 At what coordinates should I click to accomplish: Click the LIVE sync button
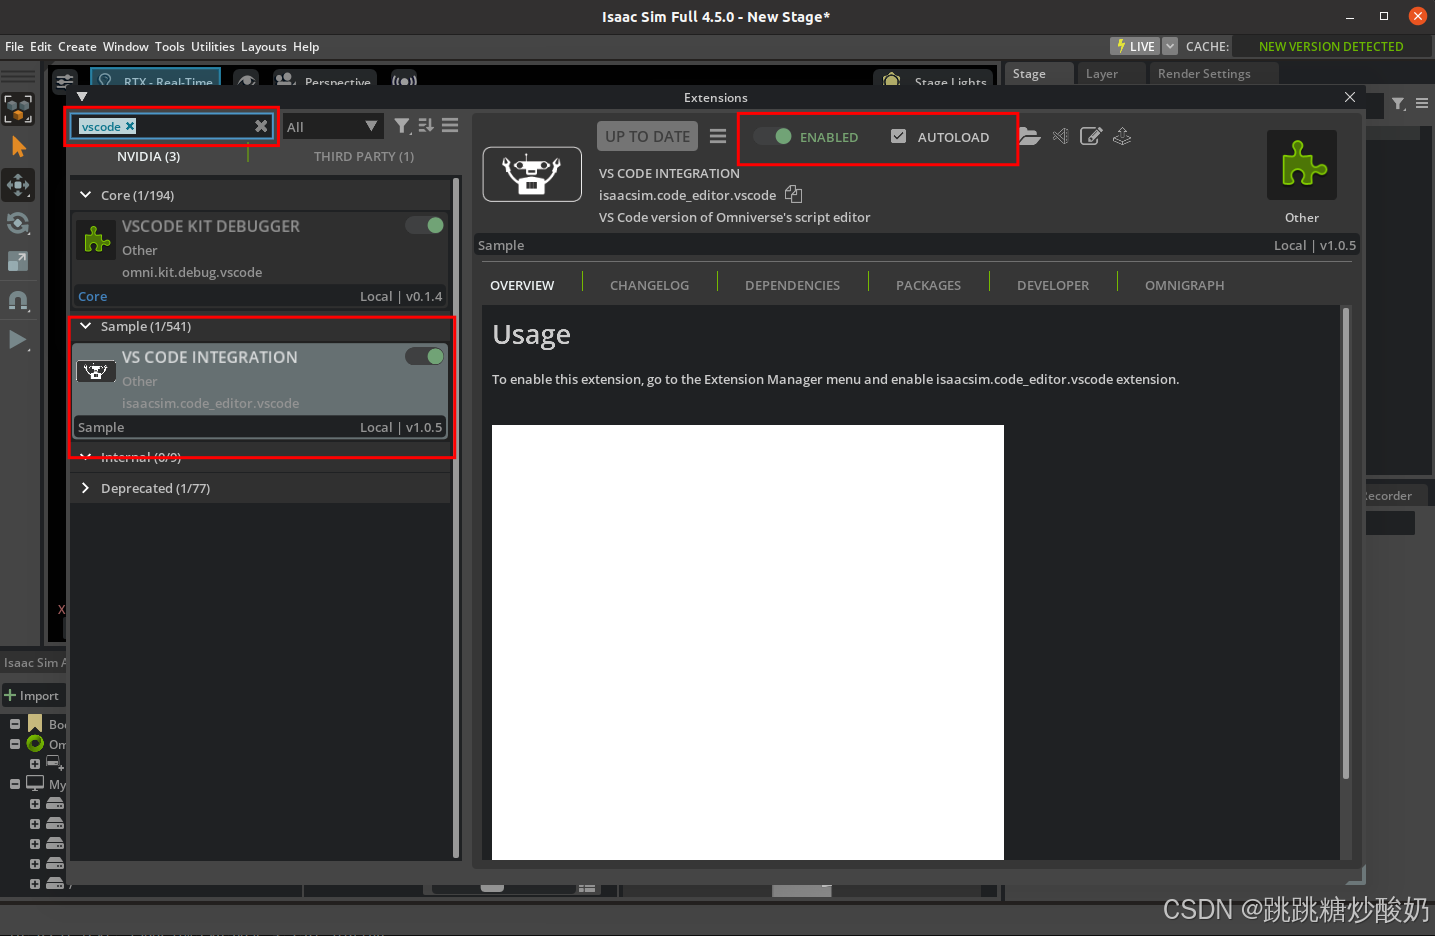point(1134,46)
